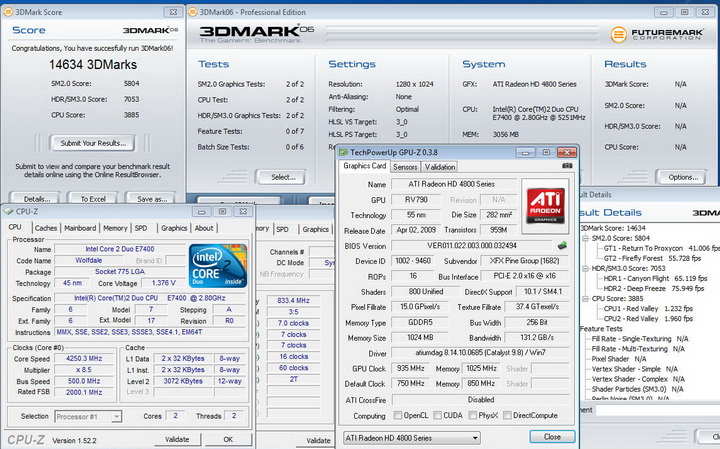Click the GPU-Z title bar icon

(343, 152)
